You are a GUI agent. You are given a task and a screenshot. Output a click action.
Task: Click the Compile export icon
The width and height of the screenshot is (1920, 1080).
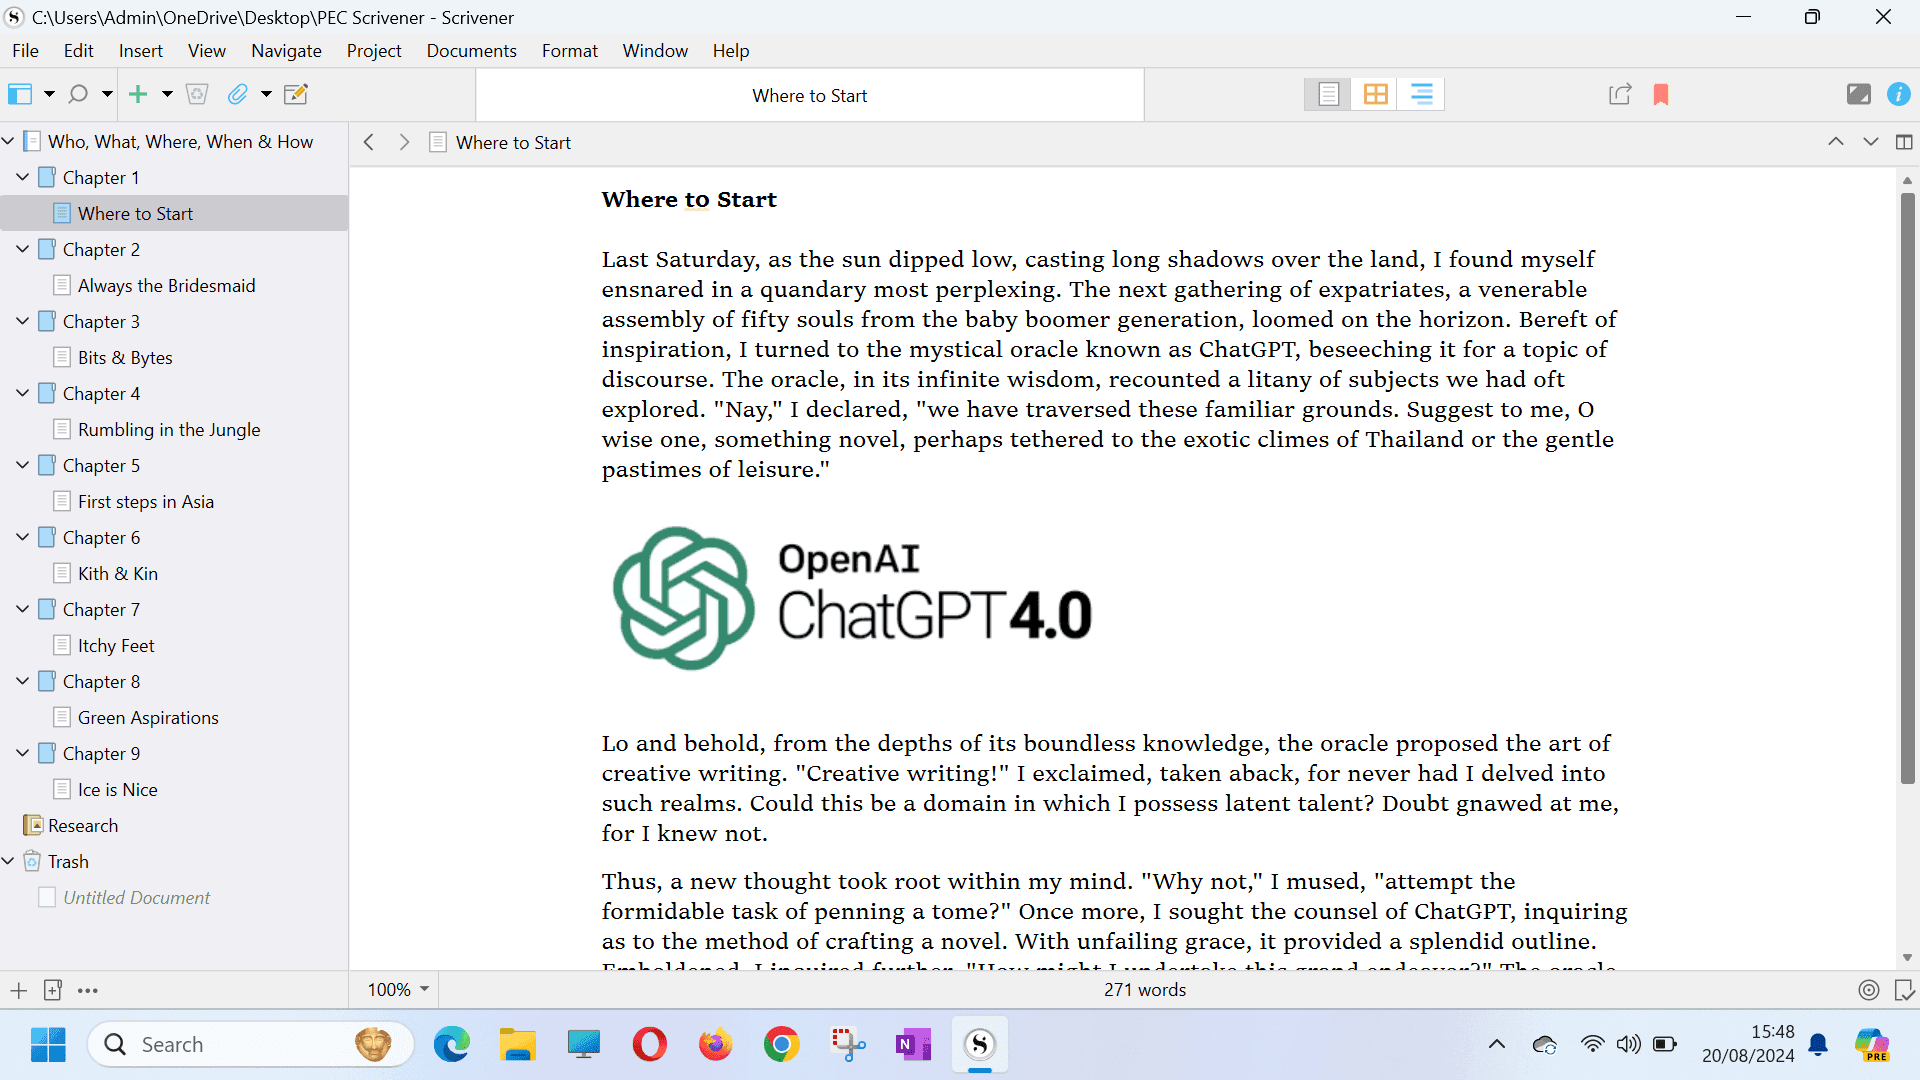(x=1620, y=94)
